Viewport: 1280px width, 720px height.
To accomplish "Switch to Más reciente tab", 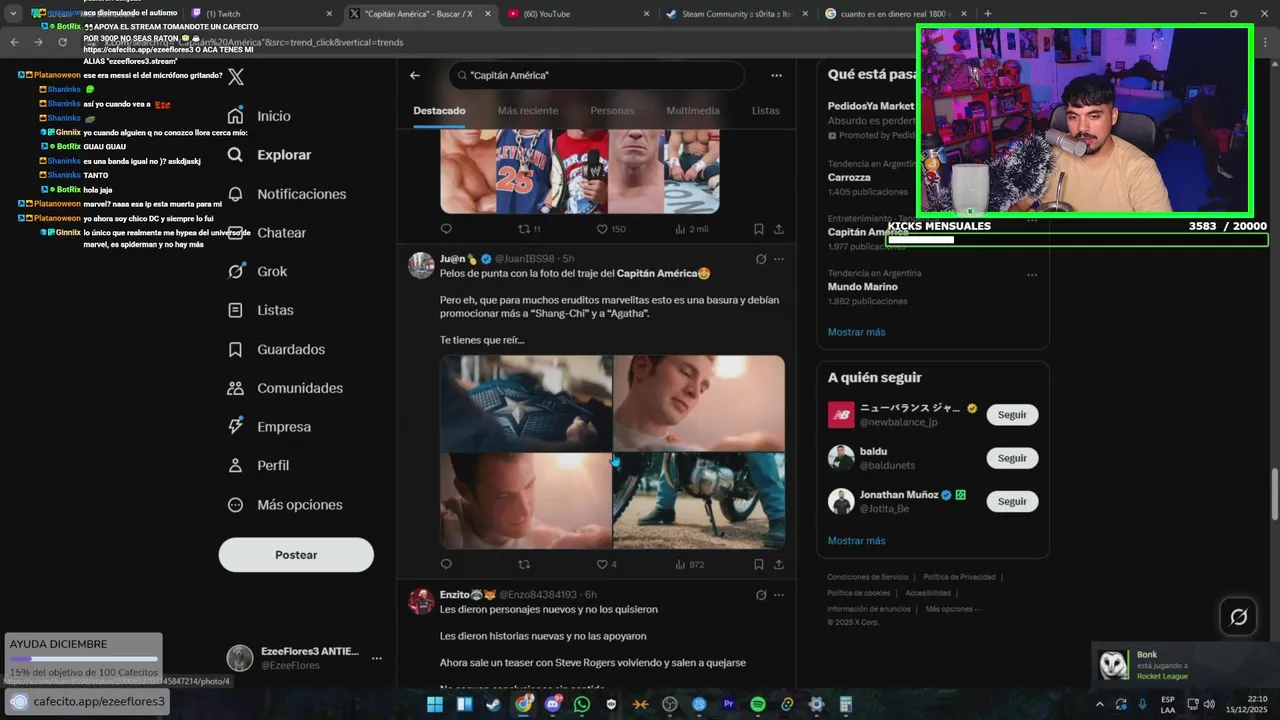I will (528, 111).
